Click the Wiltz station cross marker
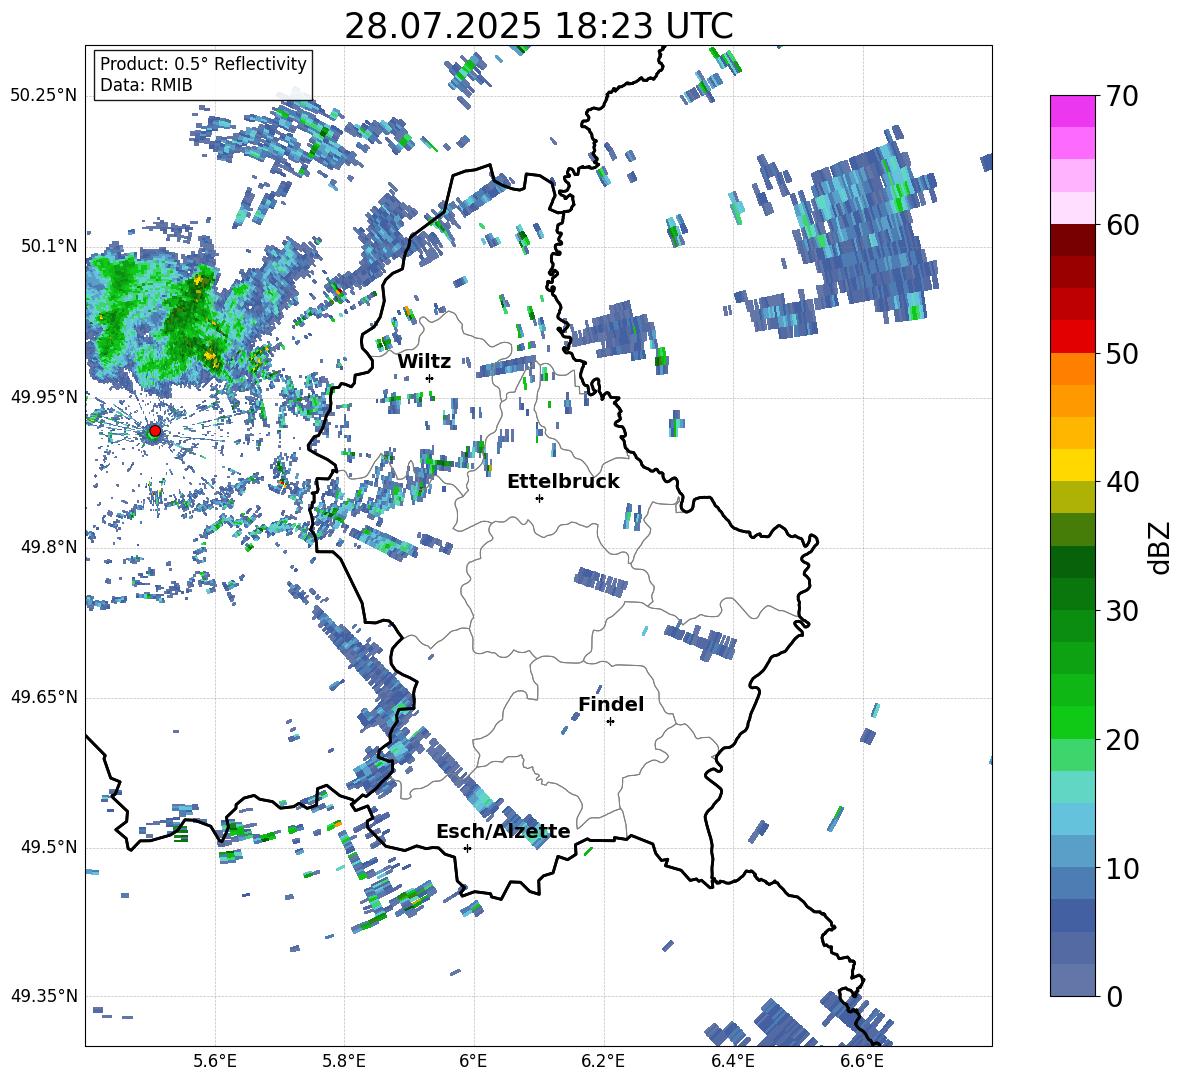Screen dimensions: 1184x1081 coord(430,378)
